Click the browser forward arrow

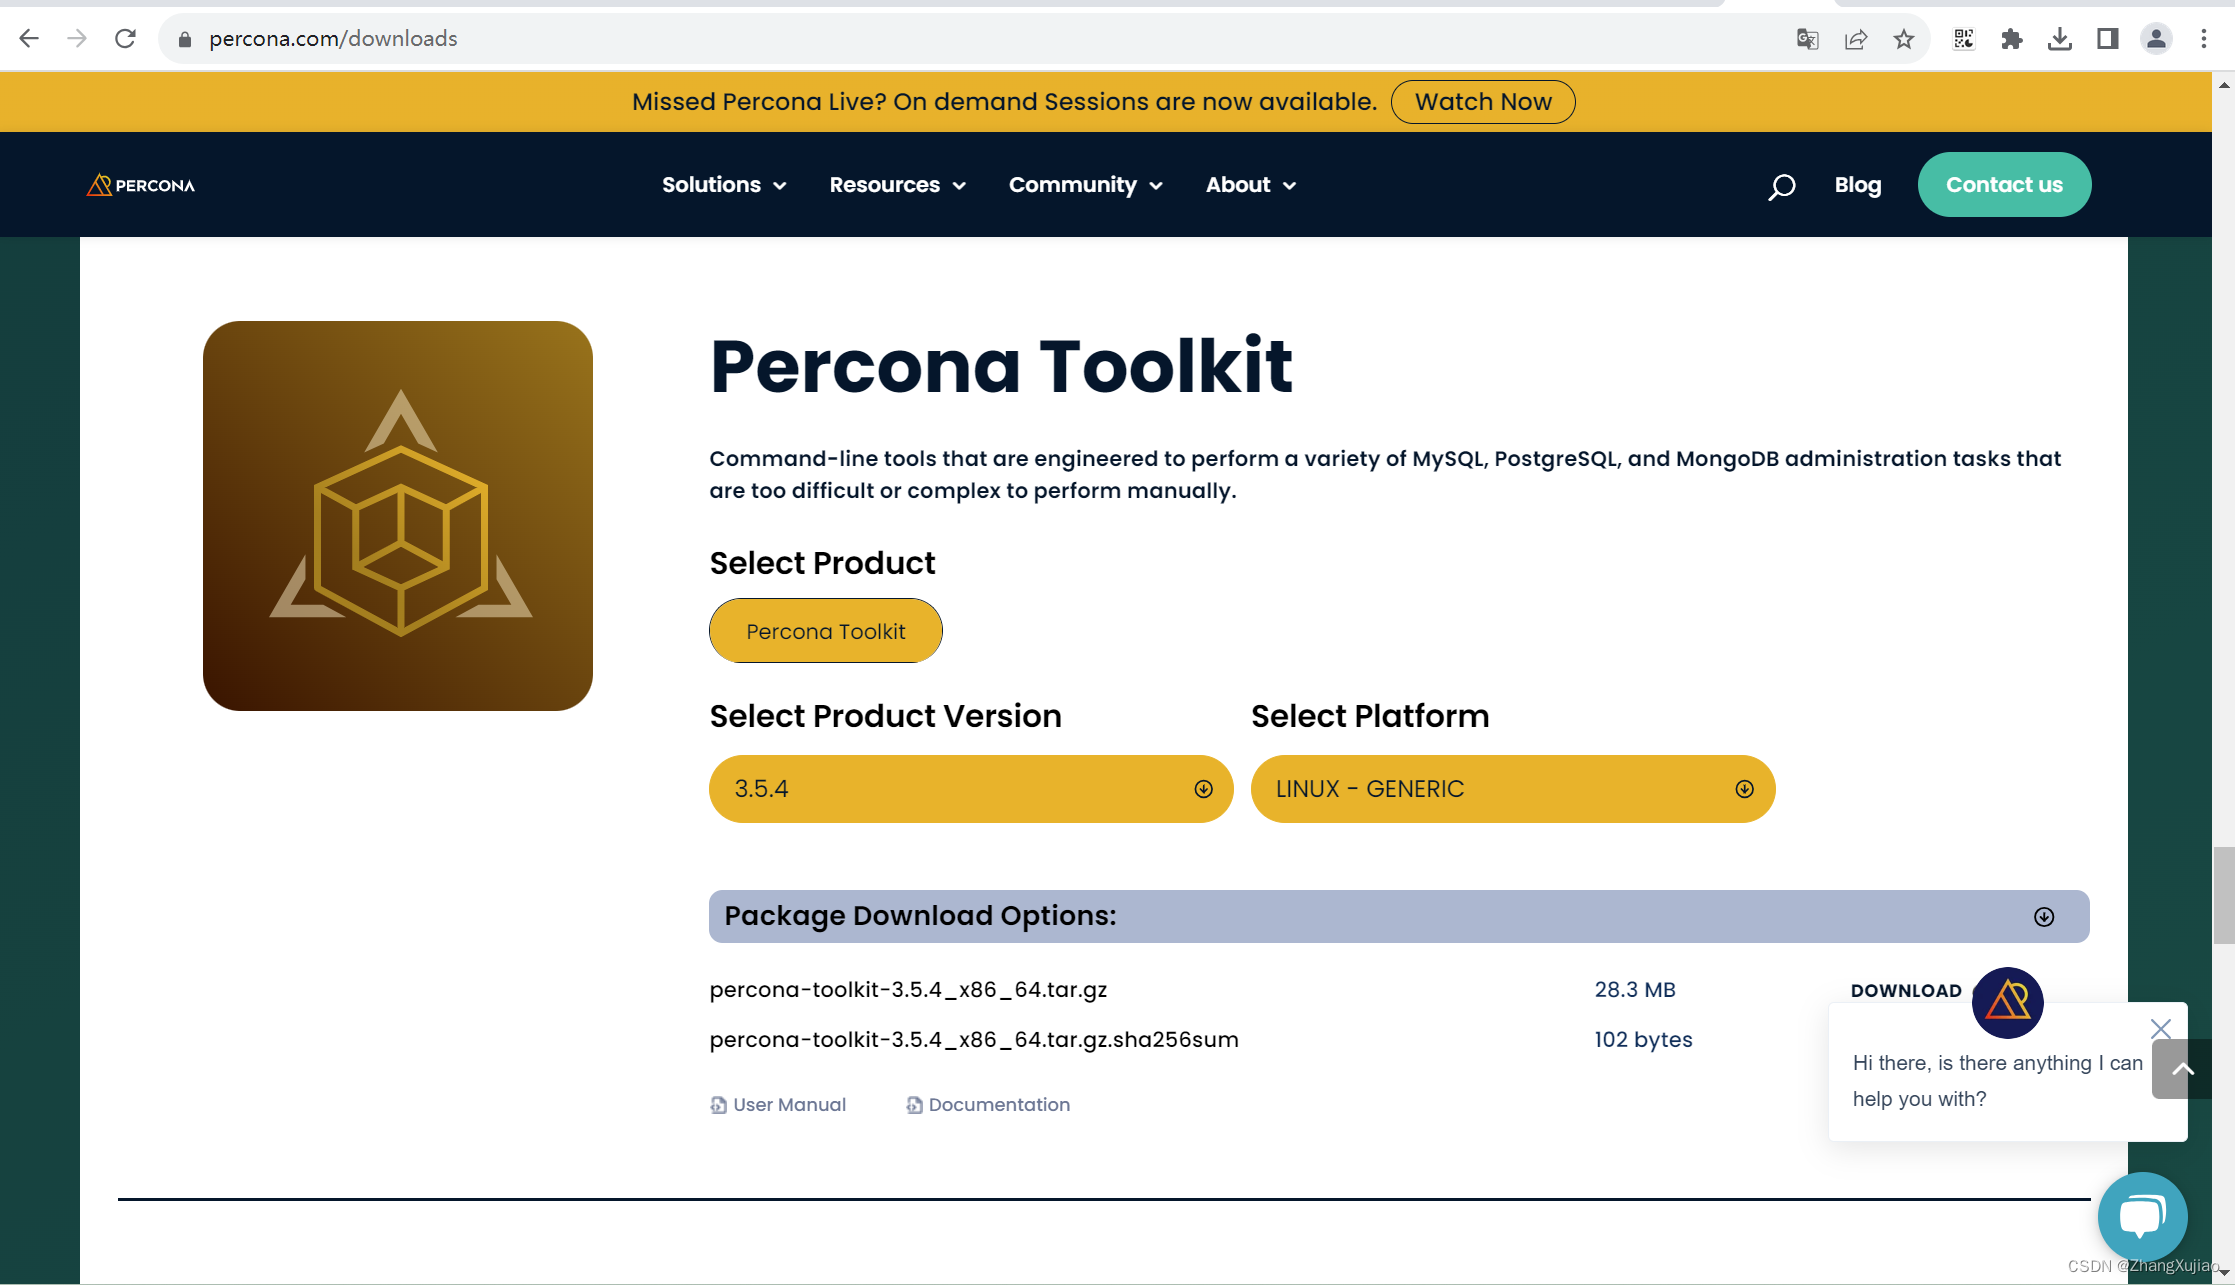(x=77, y=38)
